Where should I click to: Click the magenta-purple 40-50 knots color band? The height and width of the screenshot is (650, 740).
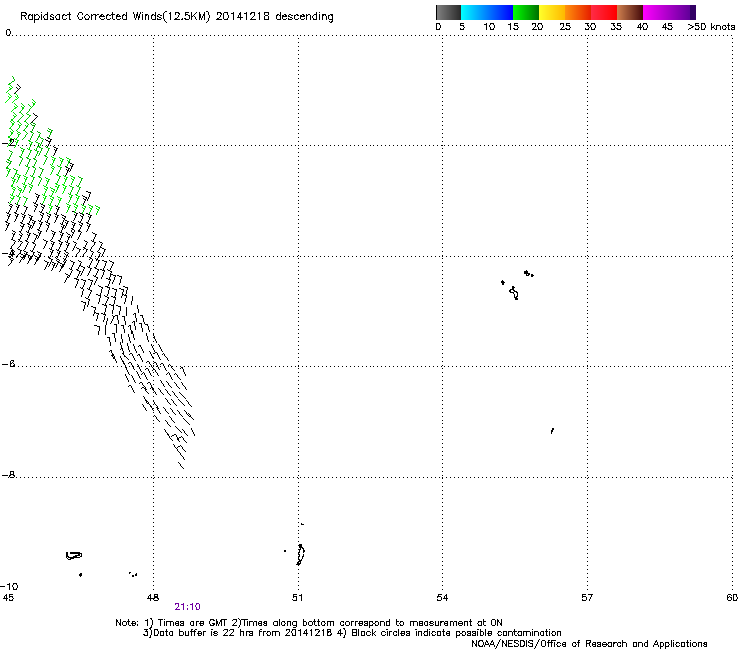point(669,12)
